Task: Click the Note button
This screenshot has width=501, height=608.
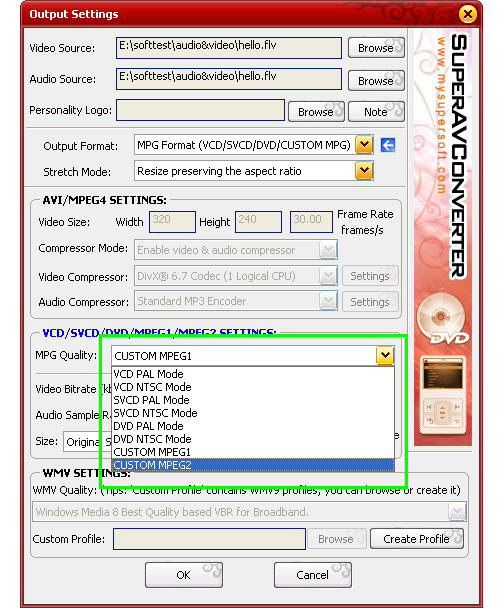Action: [376, 112]
